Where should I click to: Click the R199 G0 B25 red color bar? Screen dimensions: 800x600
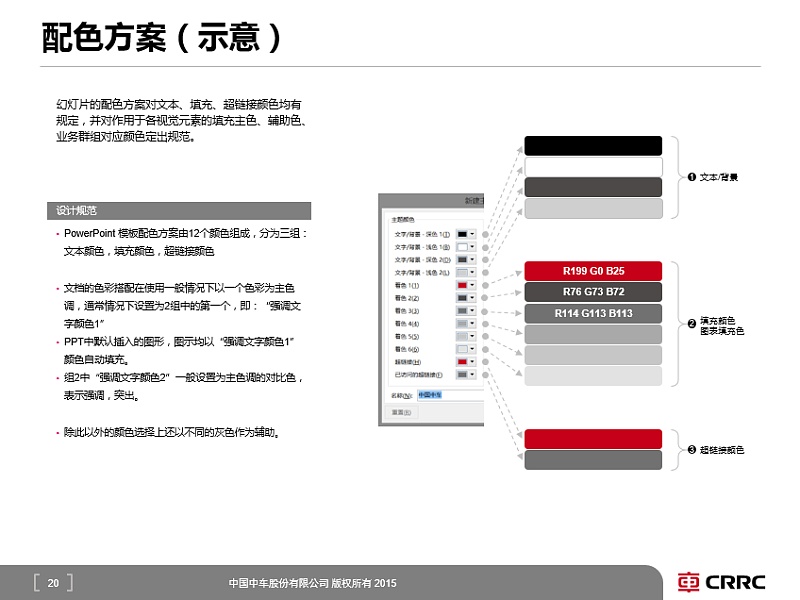pyautogui.click(x=594, y=270)
